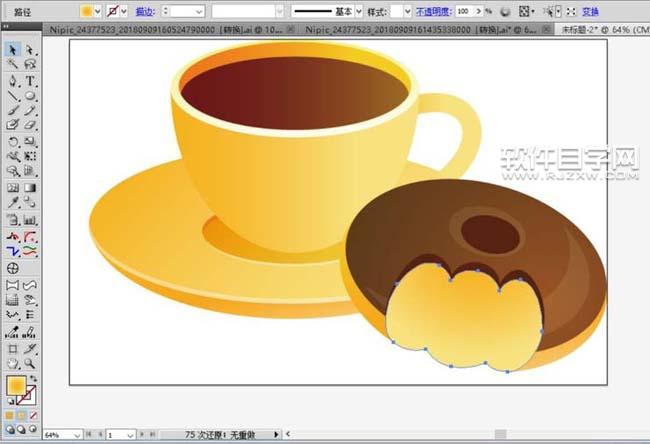This screenshot has width=650, height=444.
Task: Pick the Eyedropper tool
Action: (12, 202)
